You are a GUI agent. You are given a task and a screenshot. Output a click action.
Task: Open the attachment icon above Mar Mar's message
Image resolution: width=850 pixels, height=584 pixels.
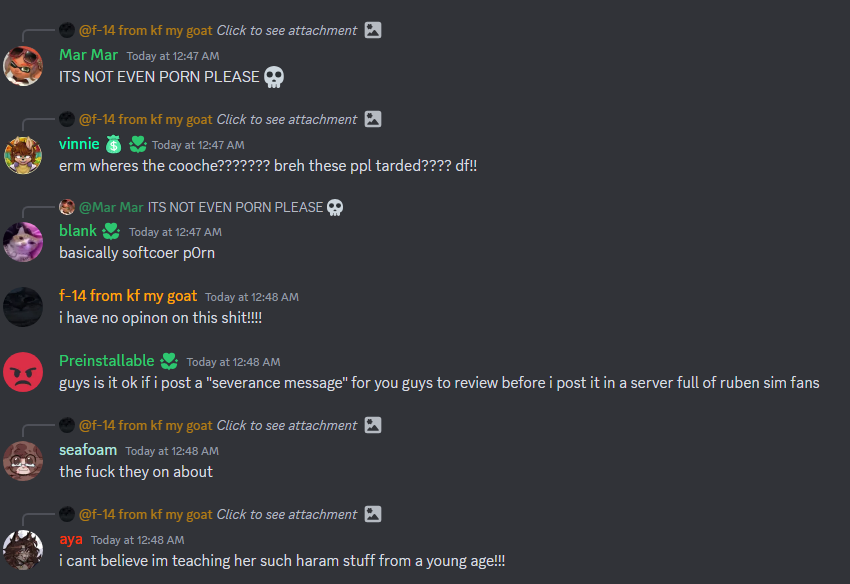[x=372, y=30]
